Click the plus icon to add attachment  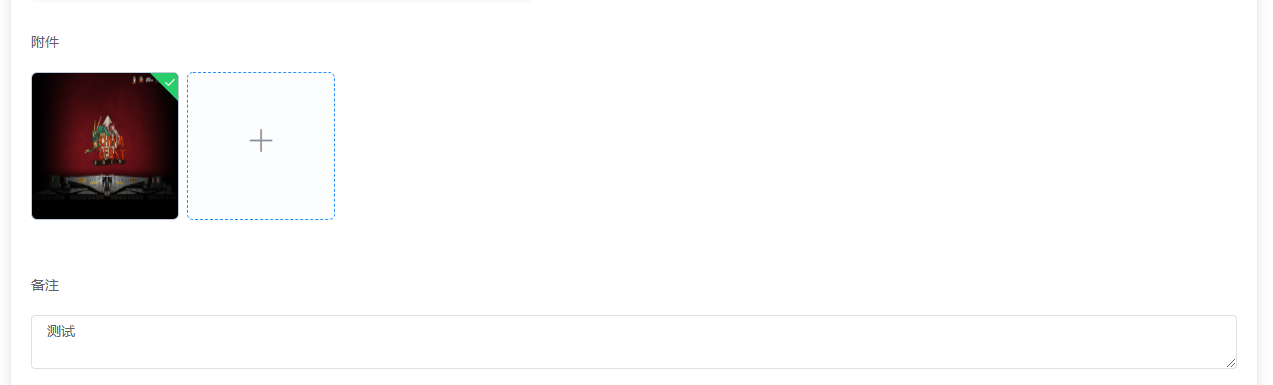point(261,141)
